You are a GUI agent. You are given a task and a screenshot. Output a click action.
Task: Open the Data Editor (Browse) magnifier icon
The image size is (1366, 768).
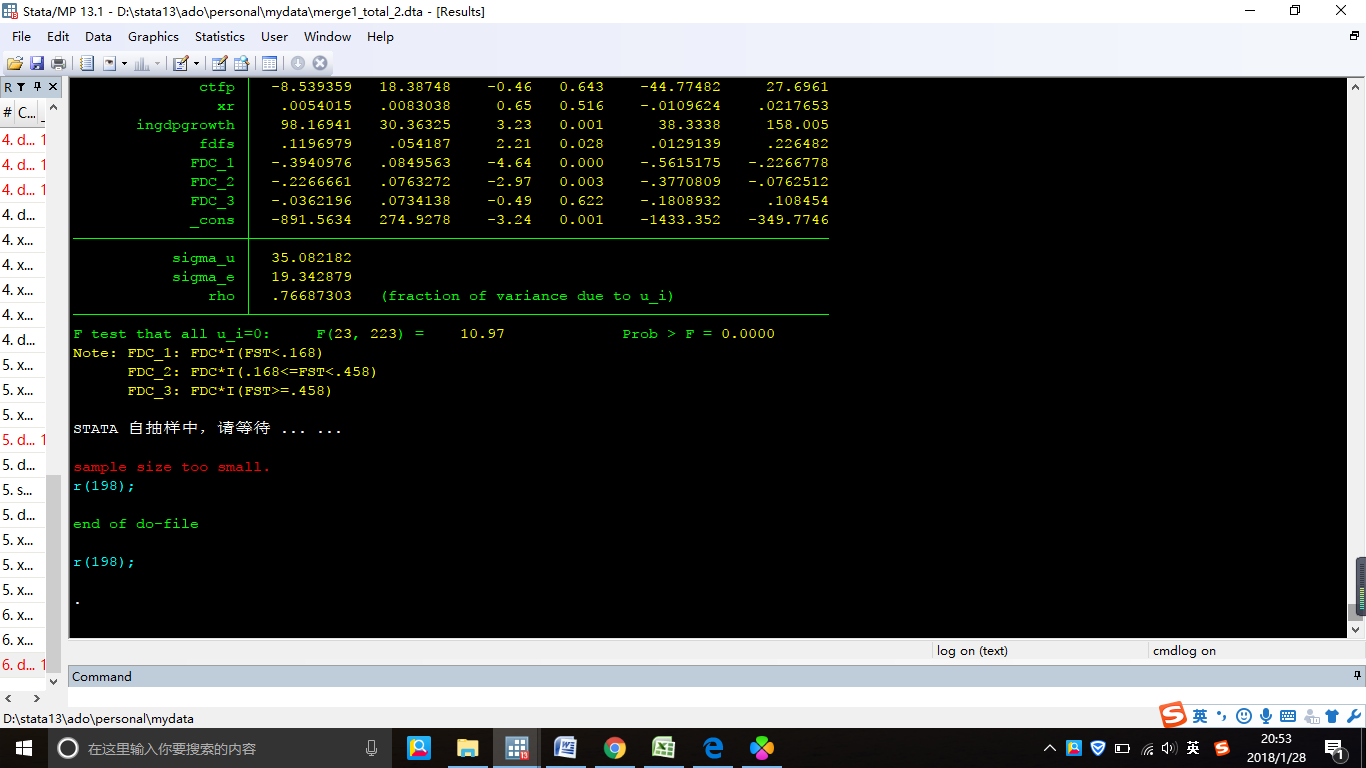pos(241,63)
